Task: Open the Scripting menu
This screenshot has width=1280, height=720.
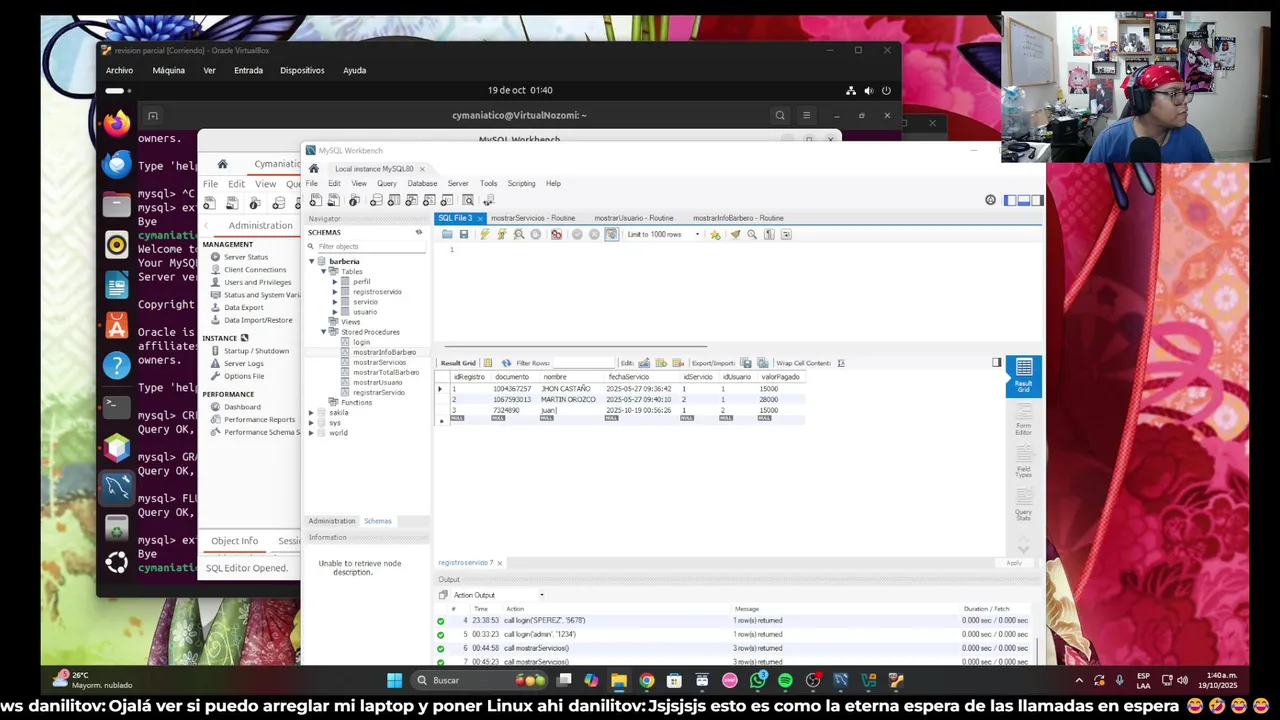Action: point(521,183)
